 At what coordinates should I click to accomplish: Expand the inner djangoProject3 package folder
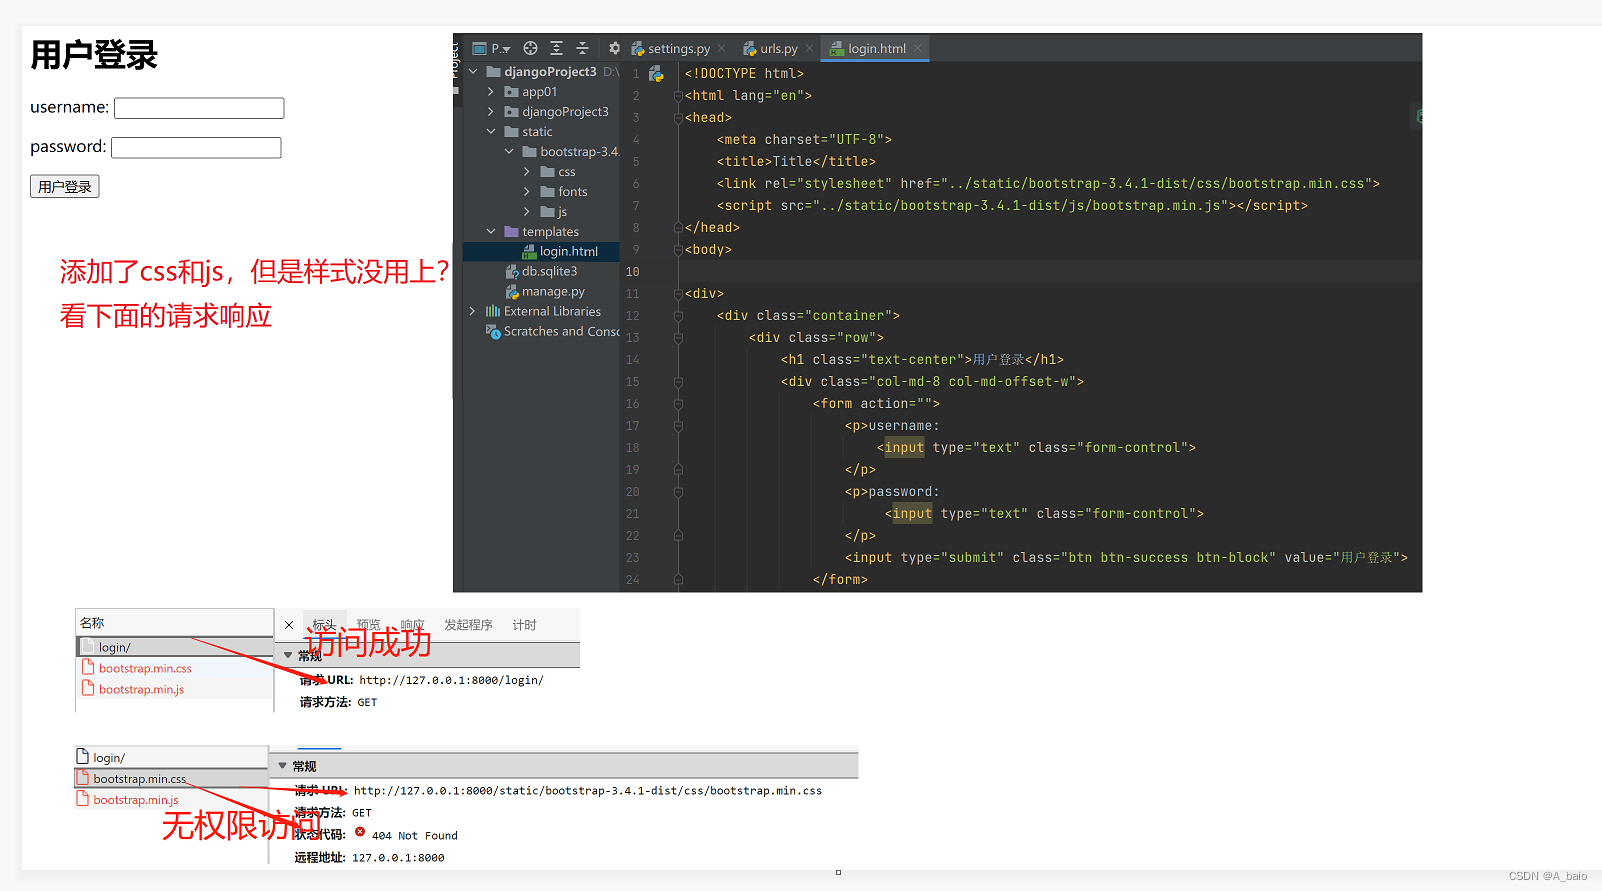[491, 111]
